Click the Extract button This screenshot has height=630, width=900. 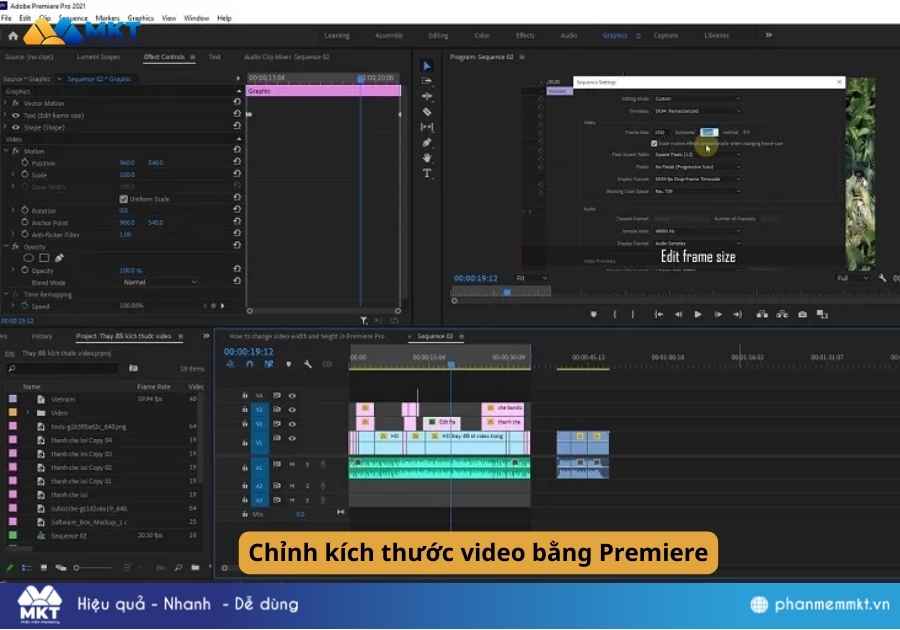coord(782,314)
